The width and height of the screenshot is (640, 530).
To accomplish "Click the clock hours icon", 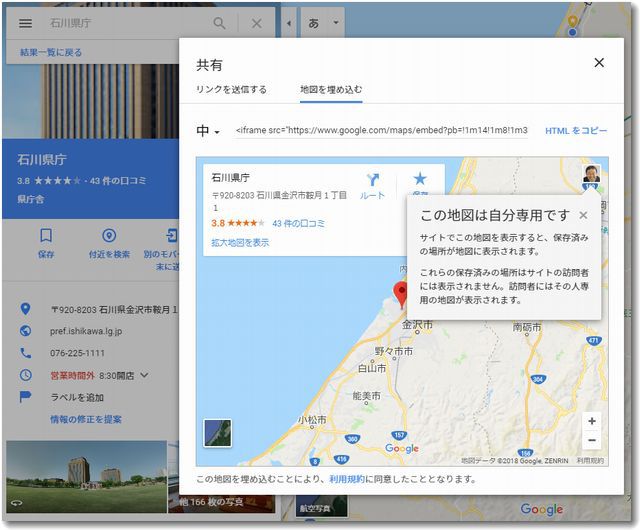I will 25,375.
